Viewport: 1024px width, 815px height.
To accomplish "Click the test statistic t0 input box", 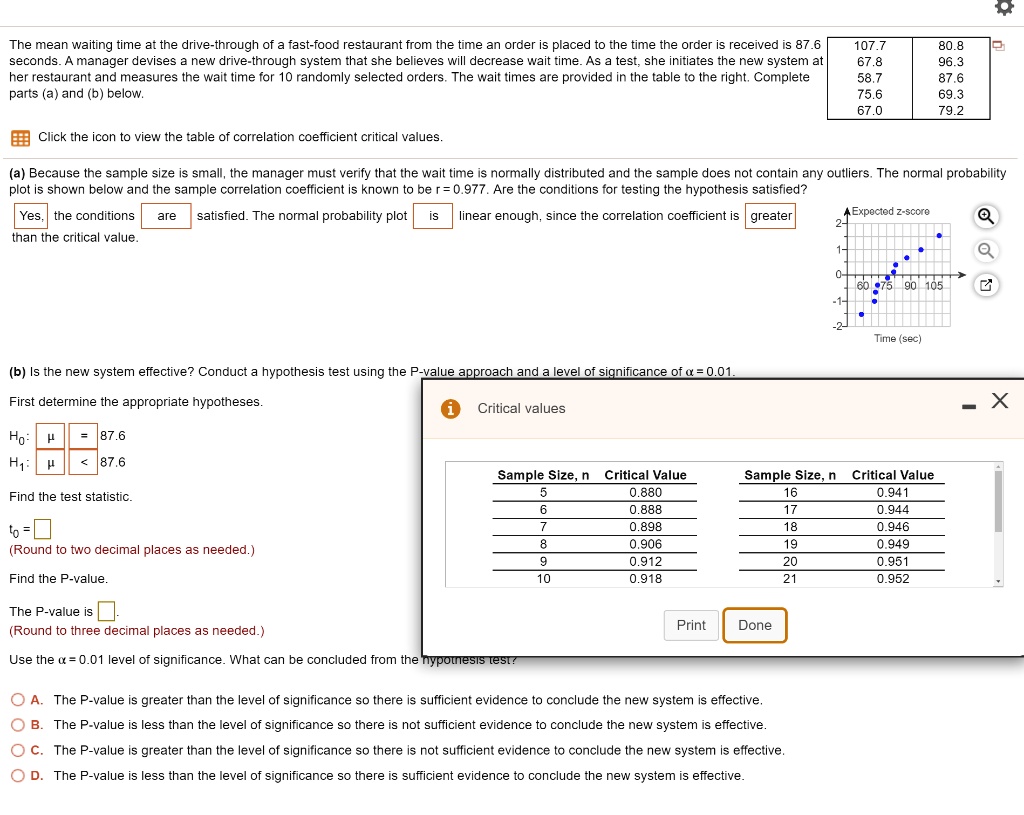I will 42,528.
